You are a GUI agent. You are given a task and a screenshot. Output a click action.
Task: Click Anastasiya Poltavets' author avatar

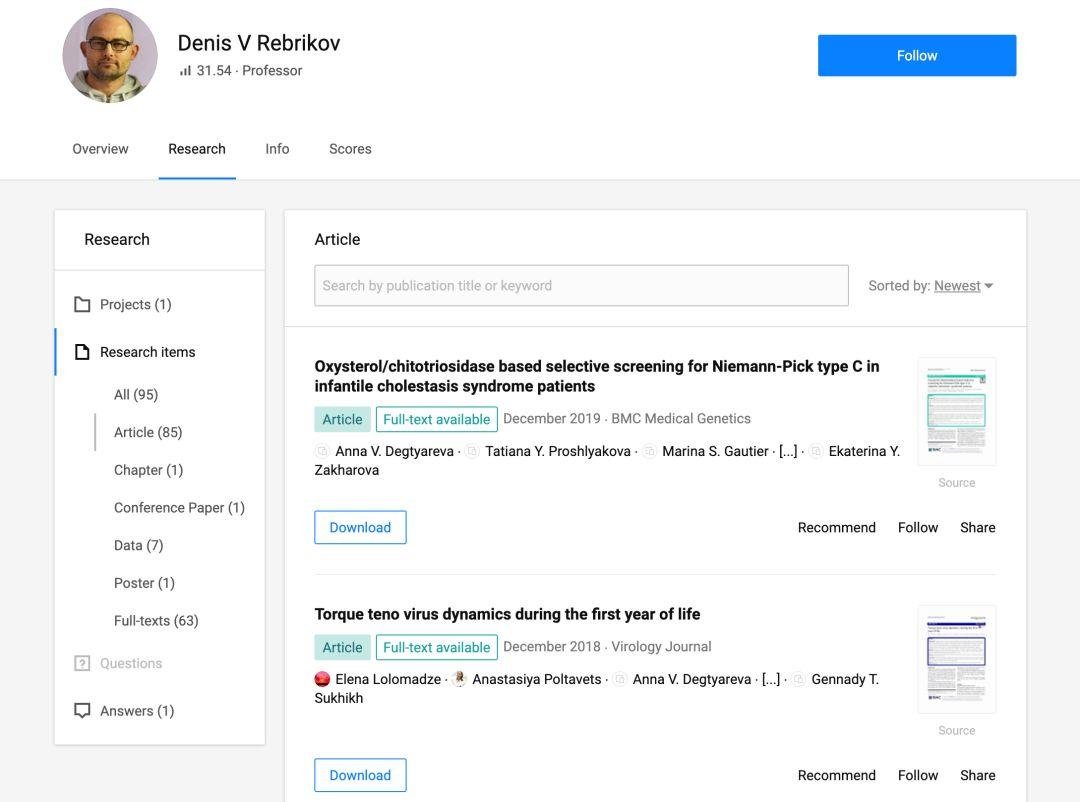coord(459,679)
